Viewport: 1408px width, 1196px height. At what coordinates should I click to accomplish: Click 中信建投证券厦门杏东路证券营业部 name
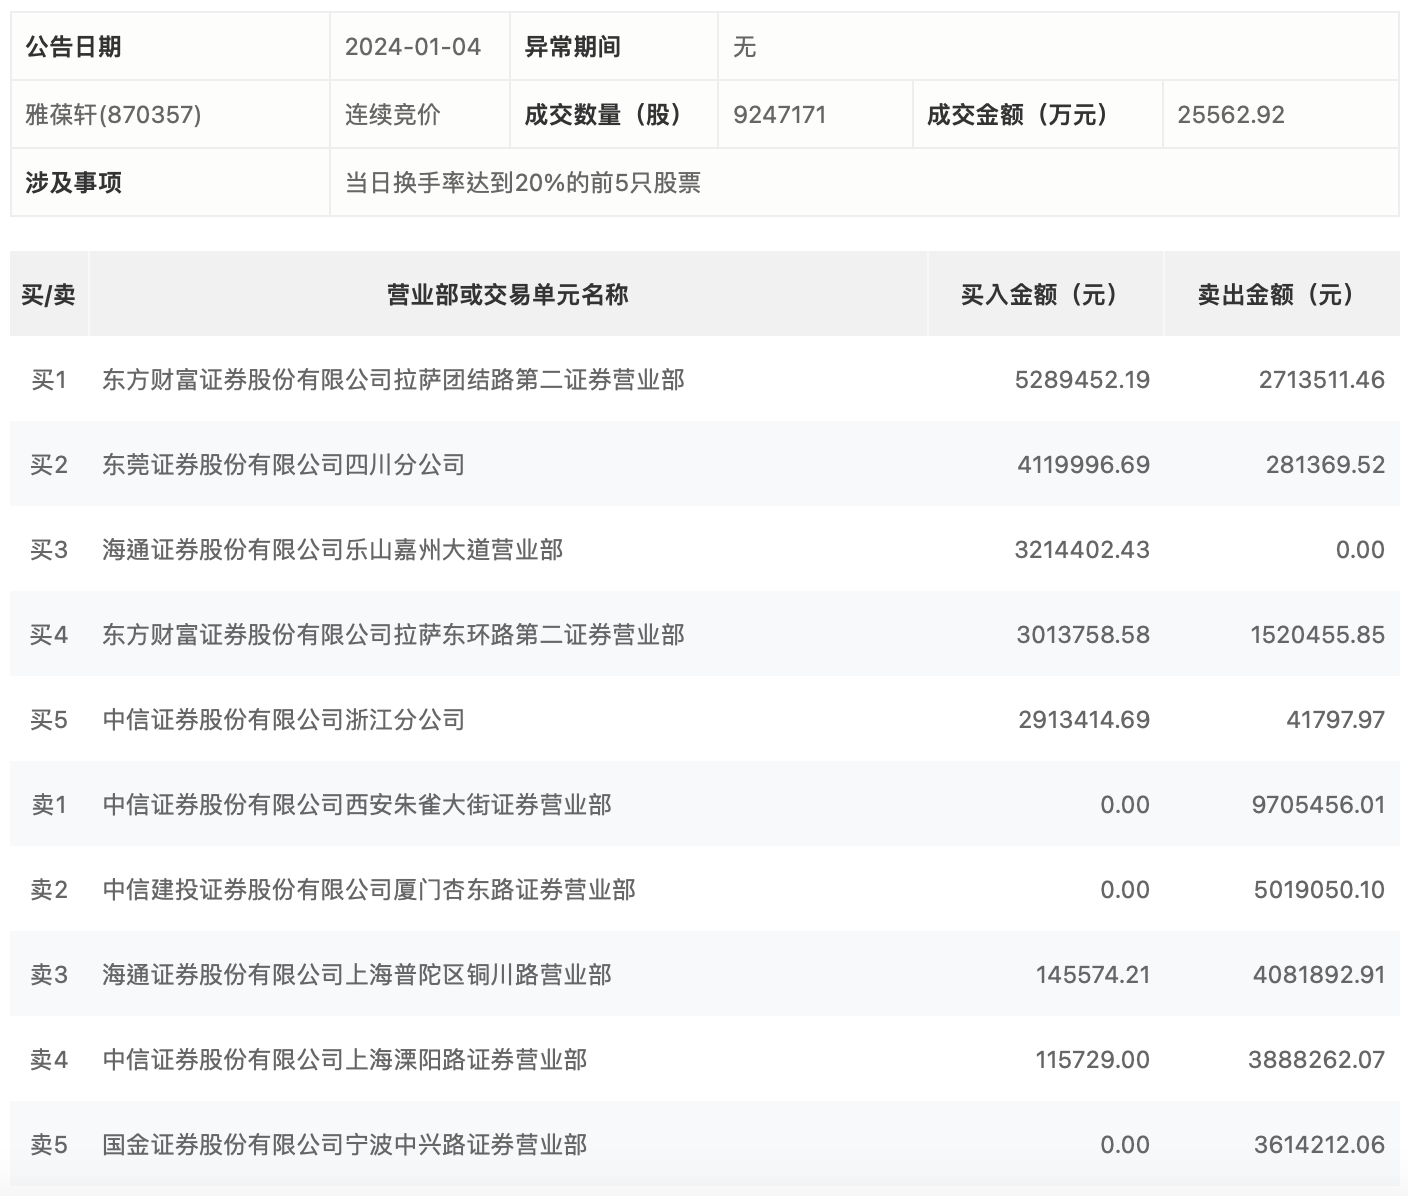[369, 890]
